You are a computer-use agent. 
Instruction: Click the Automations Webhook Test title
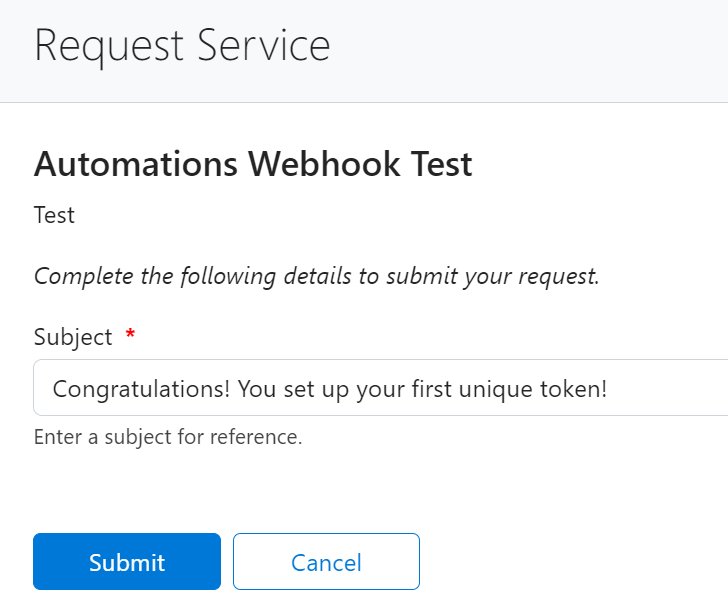point(253,164)
